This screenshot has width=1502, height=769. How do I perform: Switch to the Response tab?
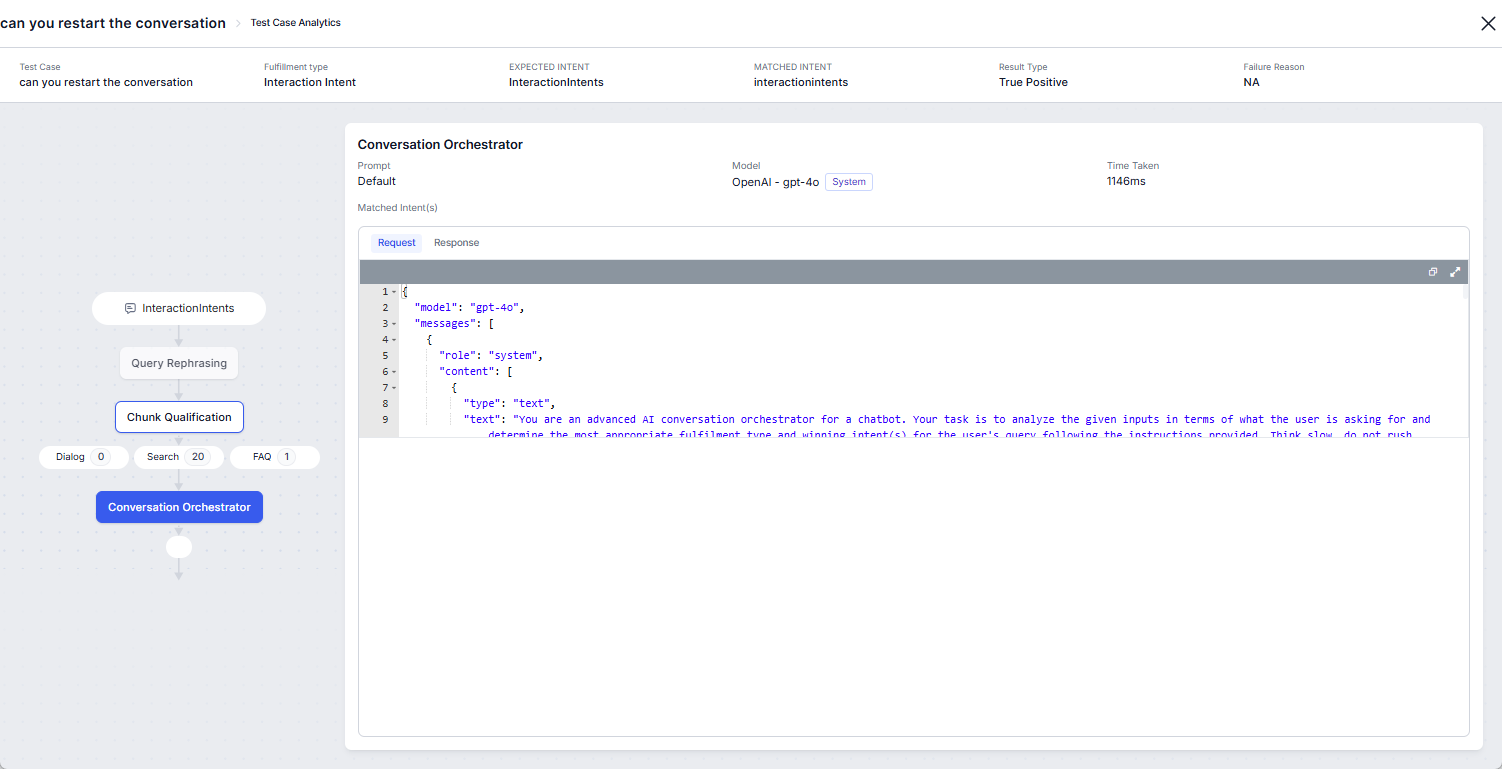coord(456,243)
